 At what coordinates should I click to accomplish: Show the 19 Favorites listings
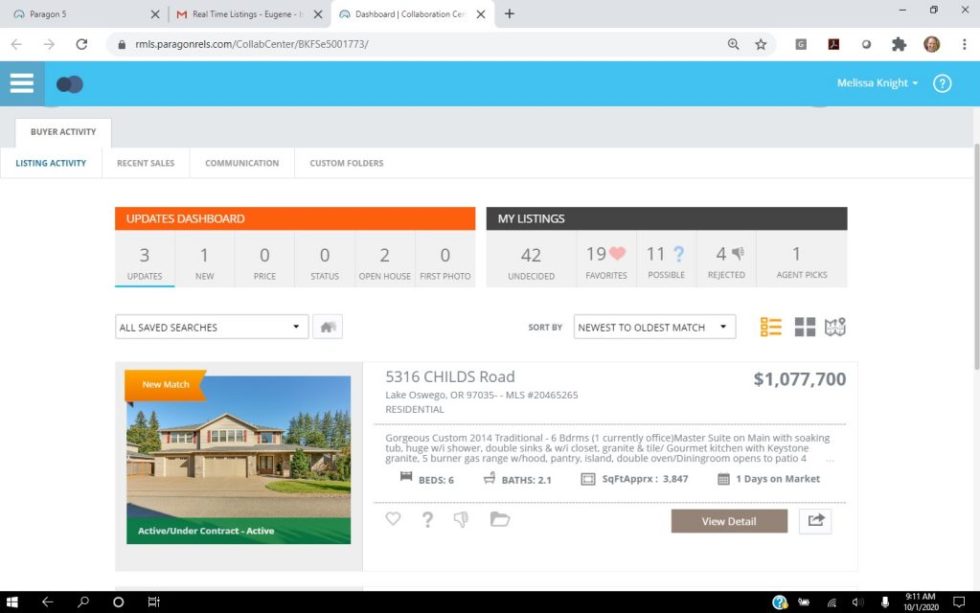click(x=606, y=263)
